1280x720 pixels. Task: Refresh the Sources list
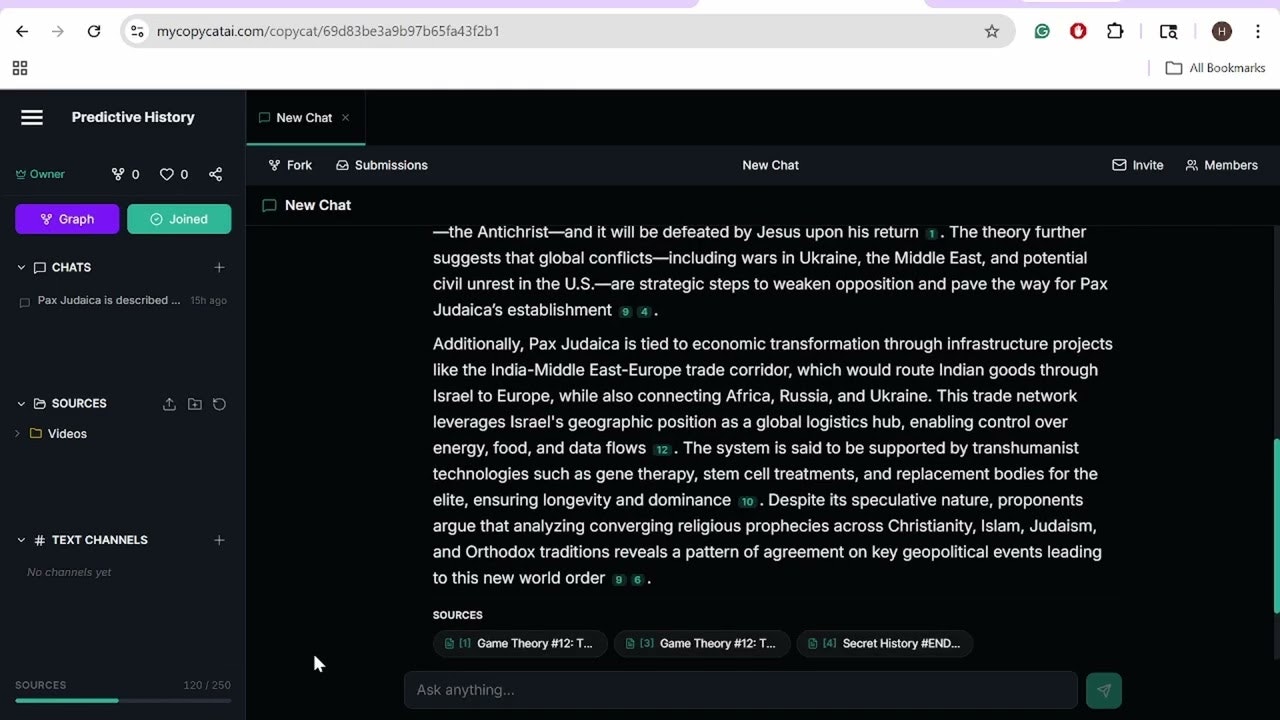pos(219,404)
